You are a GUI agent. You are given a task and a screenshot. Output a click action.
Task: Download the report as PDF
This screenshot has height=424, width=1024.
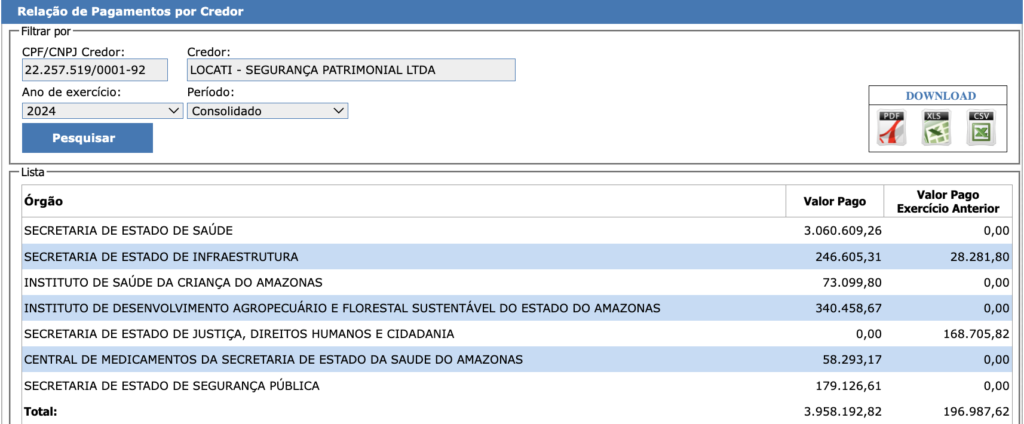point(891,129)
